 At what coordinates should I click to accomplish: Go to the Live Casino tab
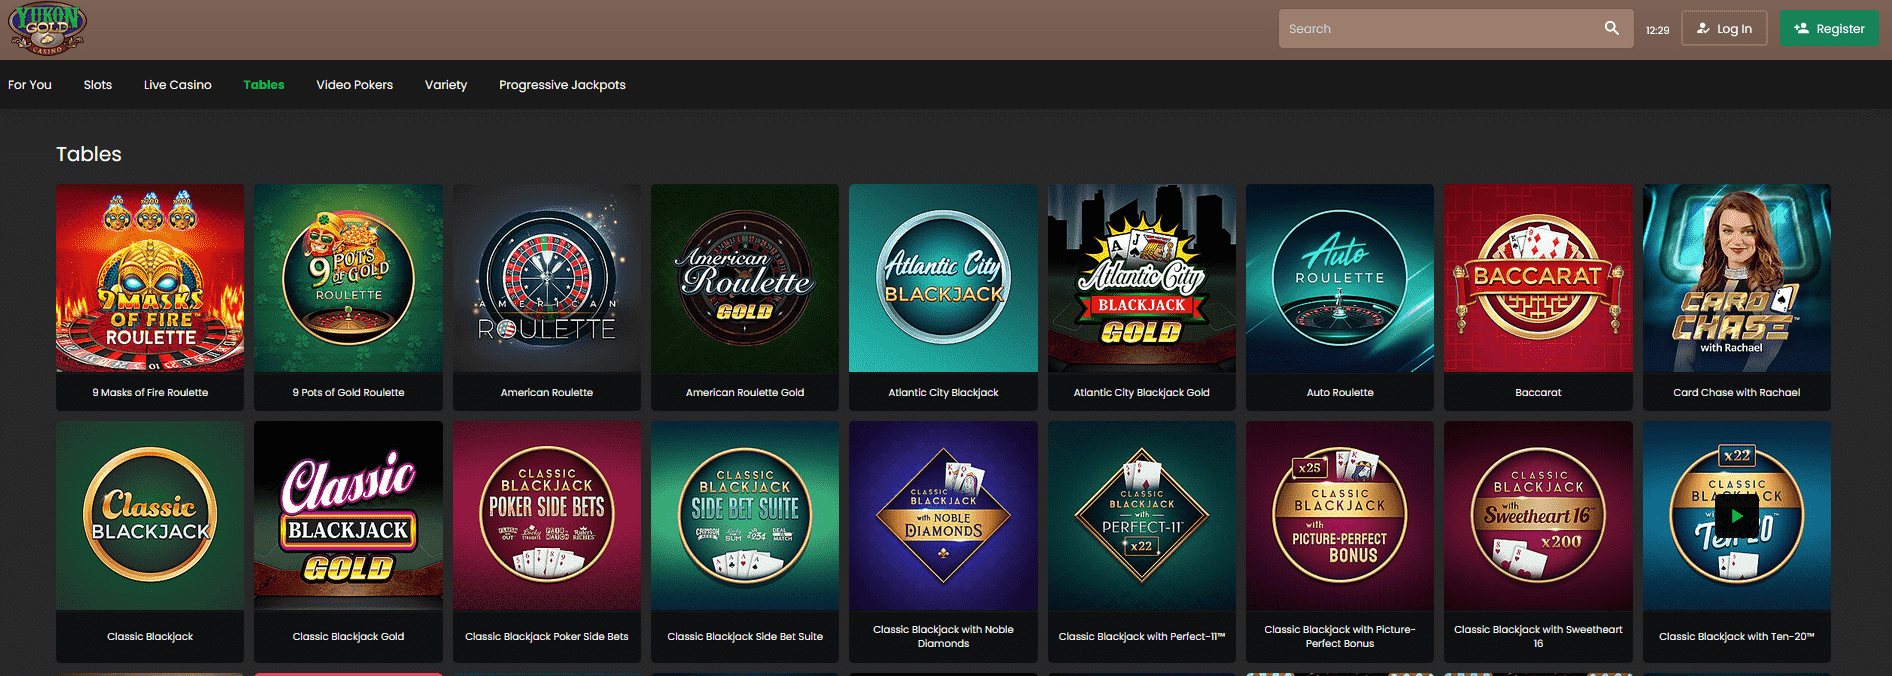tap(178, 85)
